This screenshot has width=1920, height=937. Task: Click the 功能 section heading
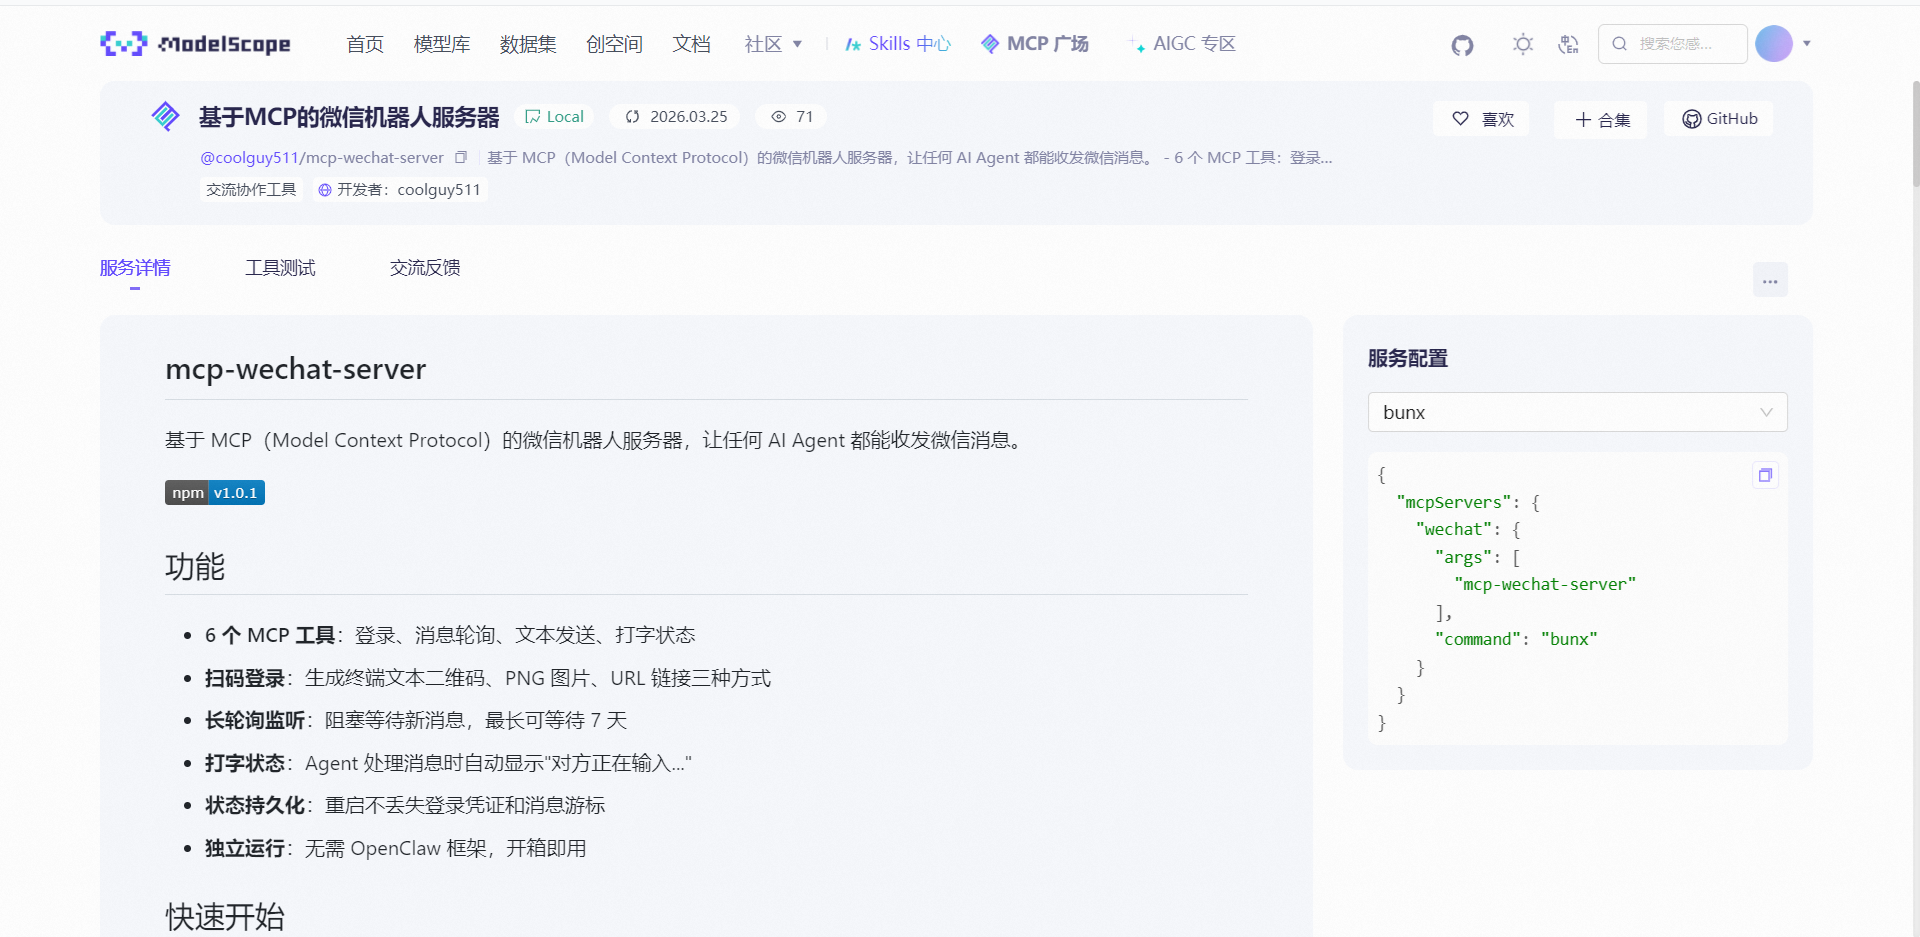(x=195, y=567)
